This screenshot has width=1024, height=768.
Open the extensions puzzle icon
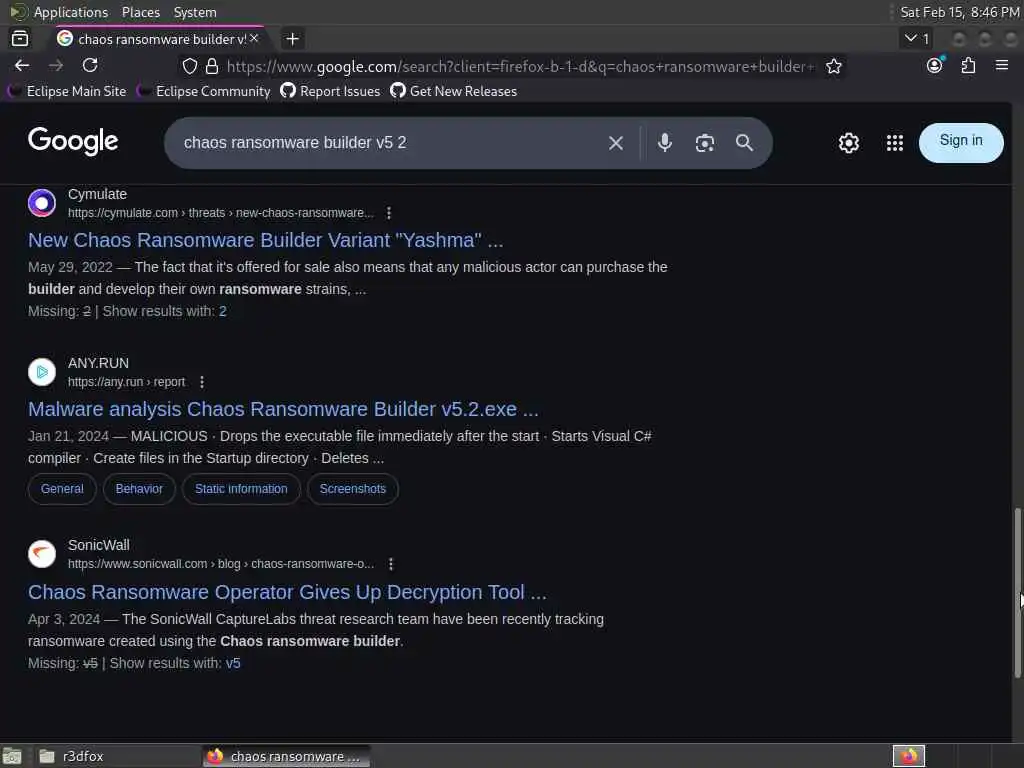coord(968,65)
